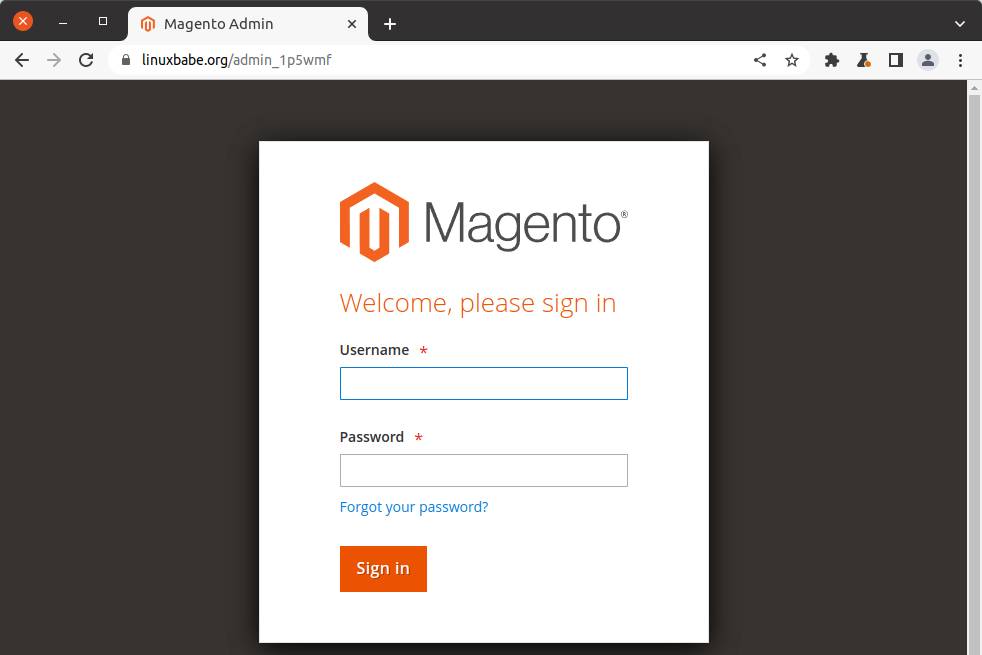View site info via padlock icon
This screenshot has height=655, width=982.
126,60
